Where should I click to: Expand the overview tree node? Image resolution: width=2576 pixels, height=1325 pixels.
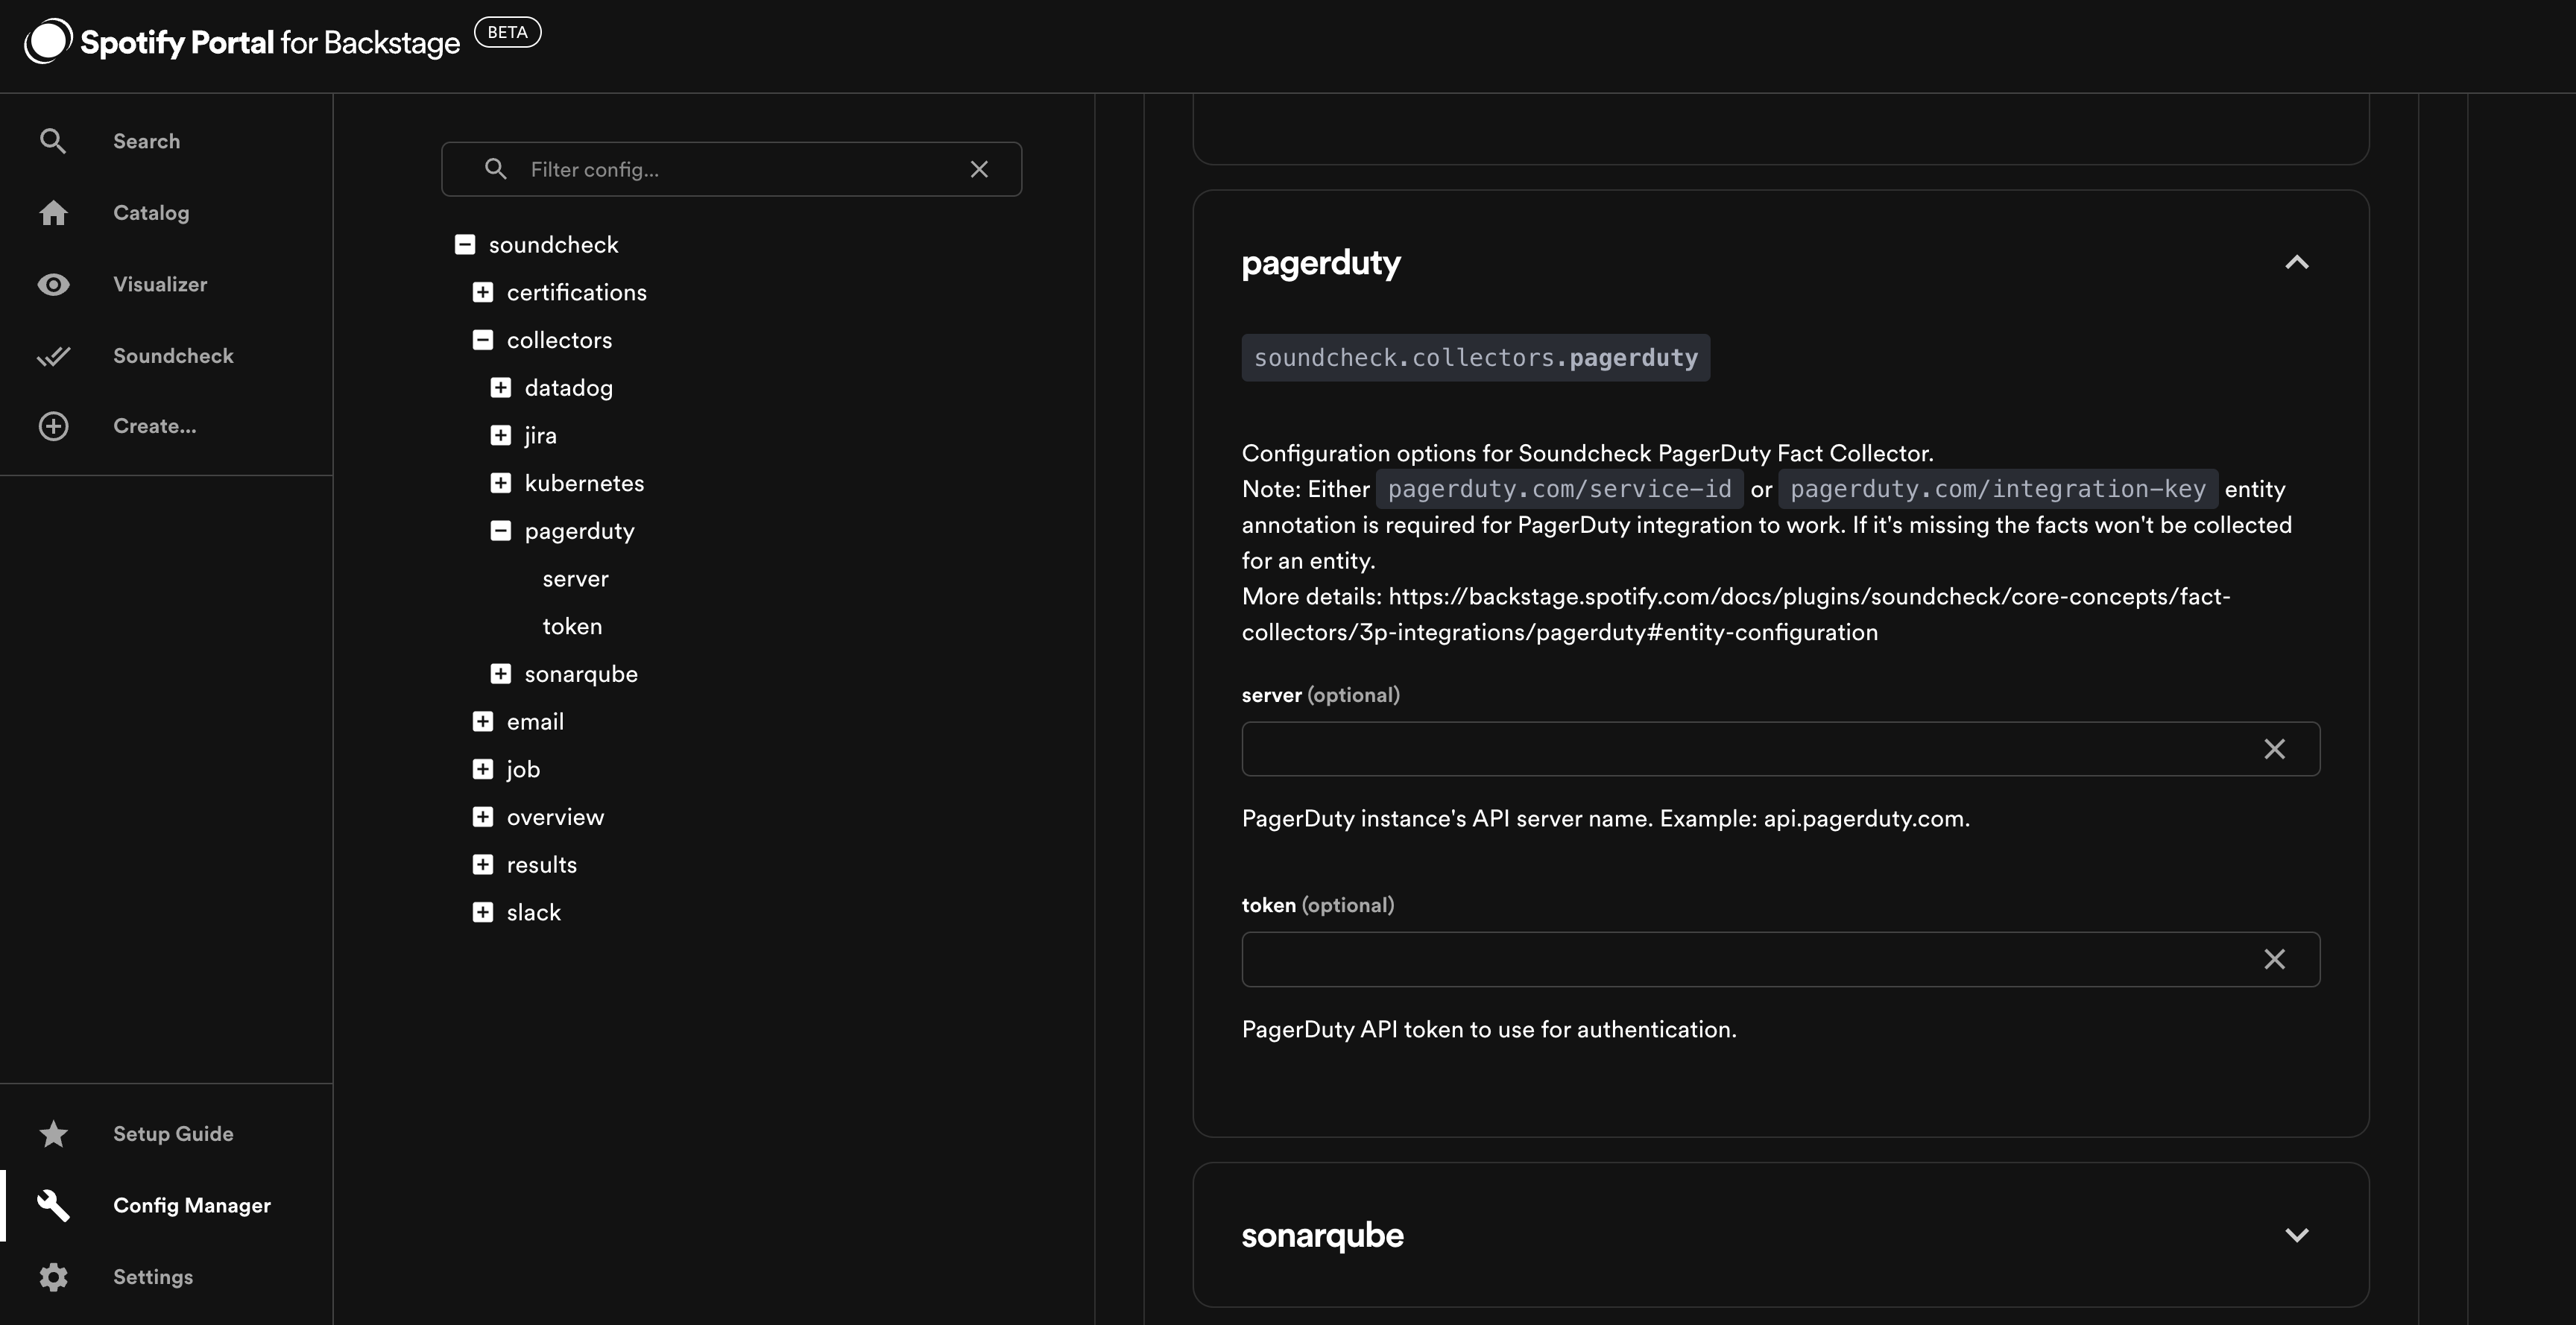(x=483, y=817)
